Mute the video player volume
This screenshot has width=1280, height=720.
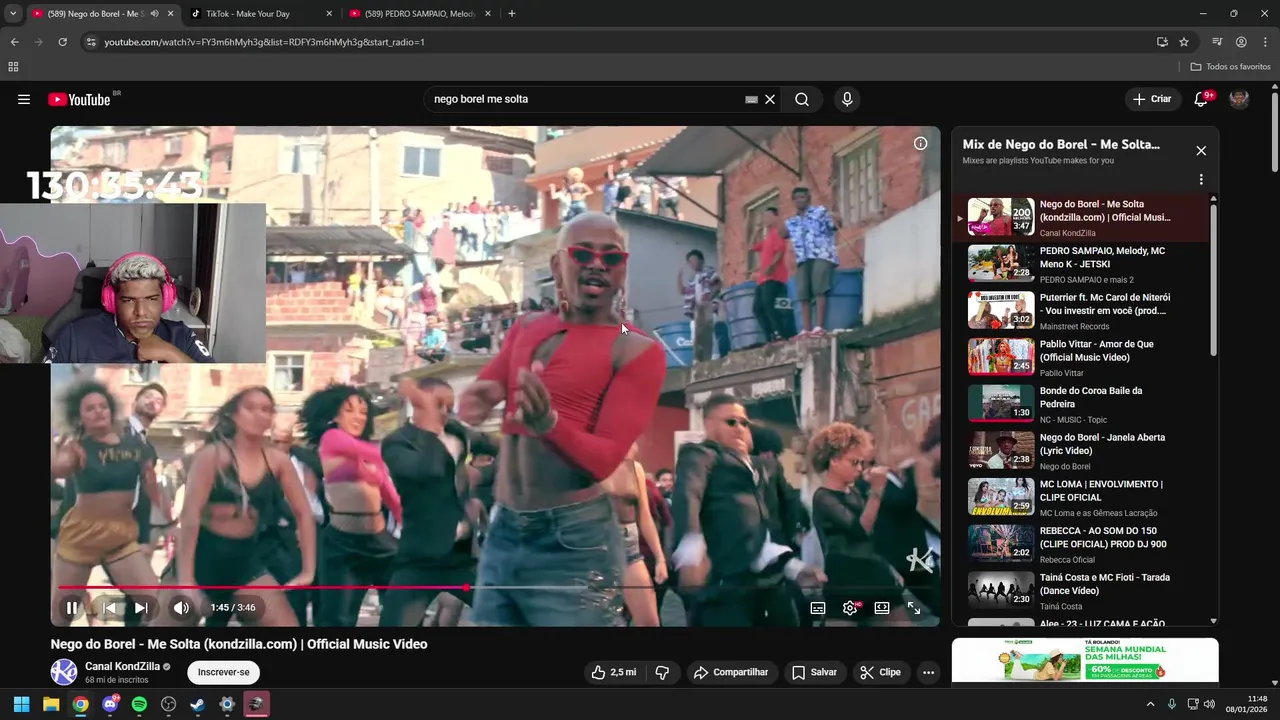[181, 607]
